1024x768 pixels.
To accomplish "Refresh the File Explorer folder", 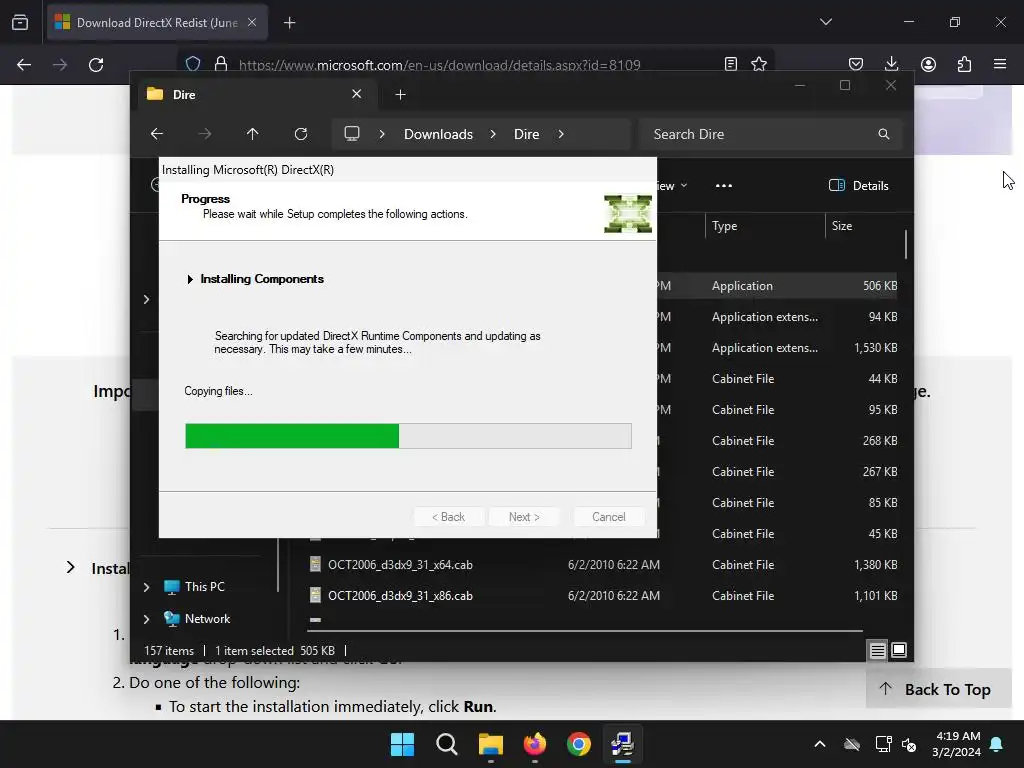I will pos(300,134).
